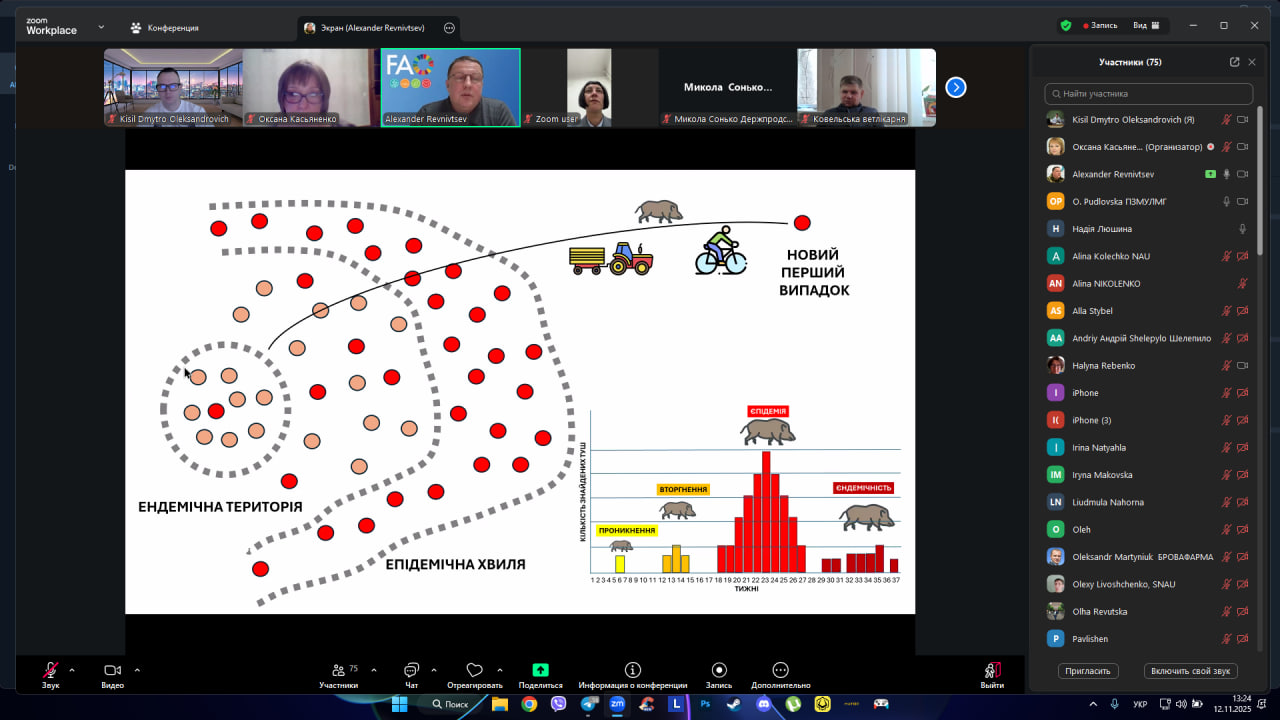Click the Leave meeting (Выйти) icon
Viewport: 1280px width, 720px height.
coord(992,670)
